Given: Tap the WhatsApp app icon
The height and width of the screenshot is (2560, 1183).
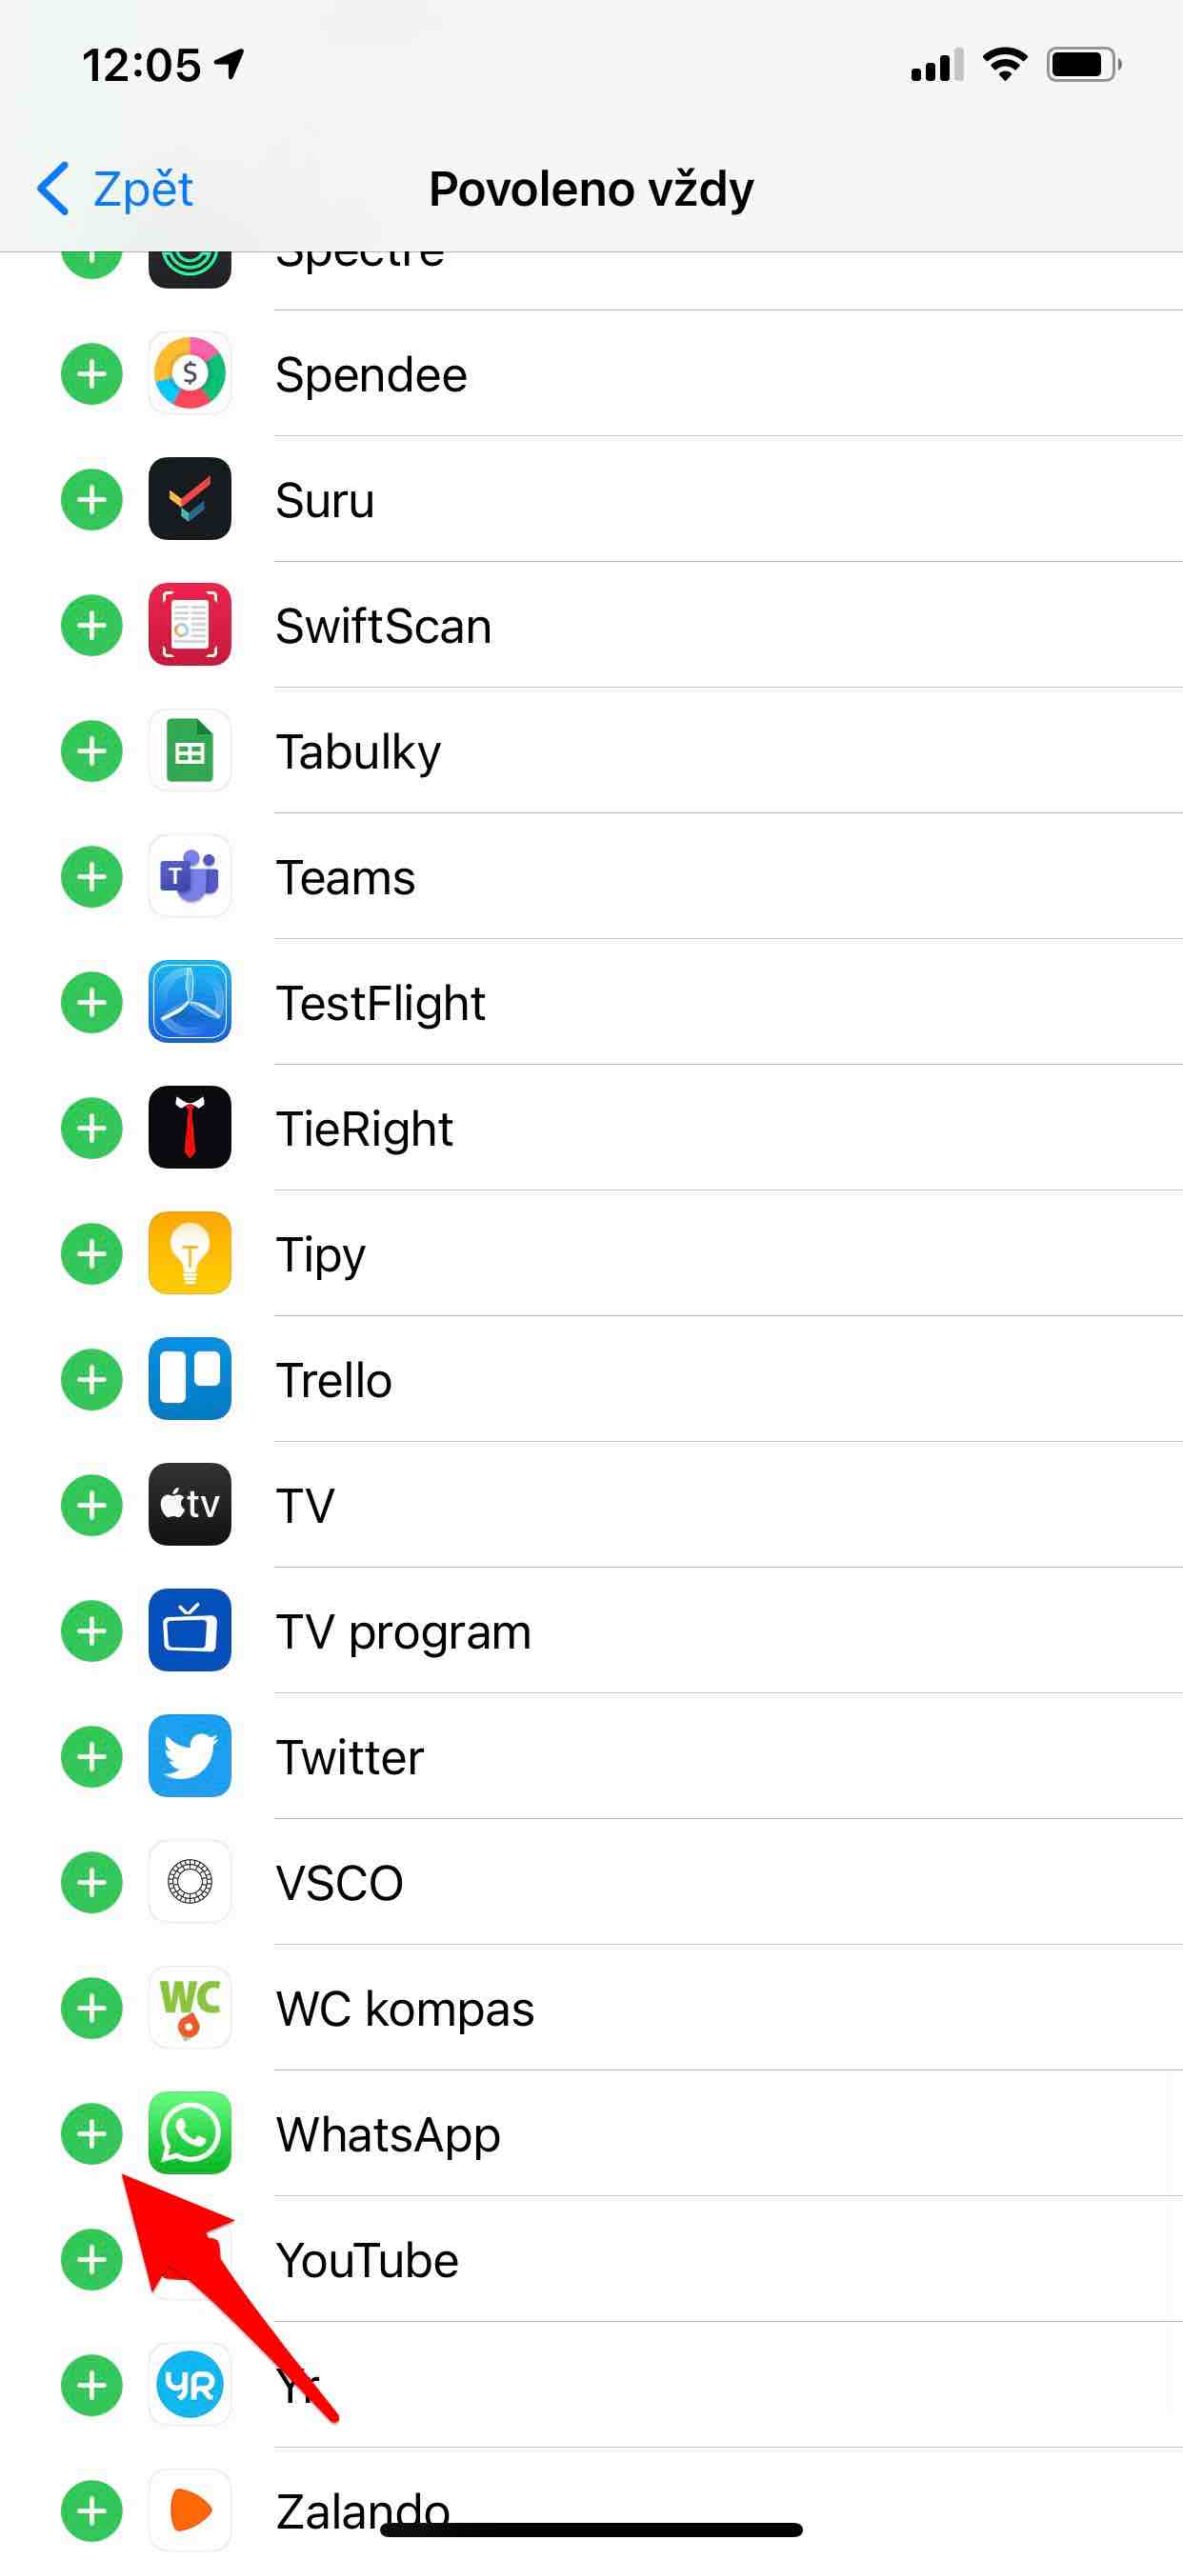Looking at the screenshot, I should [x=189, y=2133].
